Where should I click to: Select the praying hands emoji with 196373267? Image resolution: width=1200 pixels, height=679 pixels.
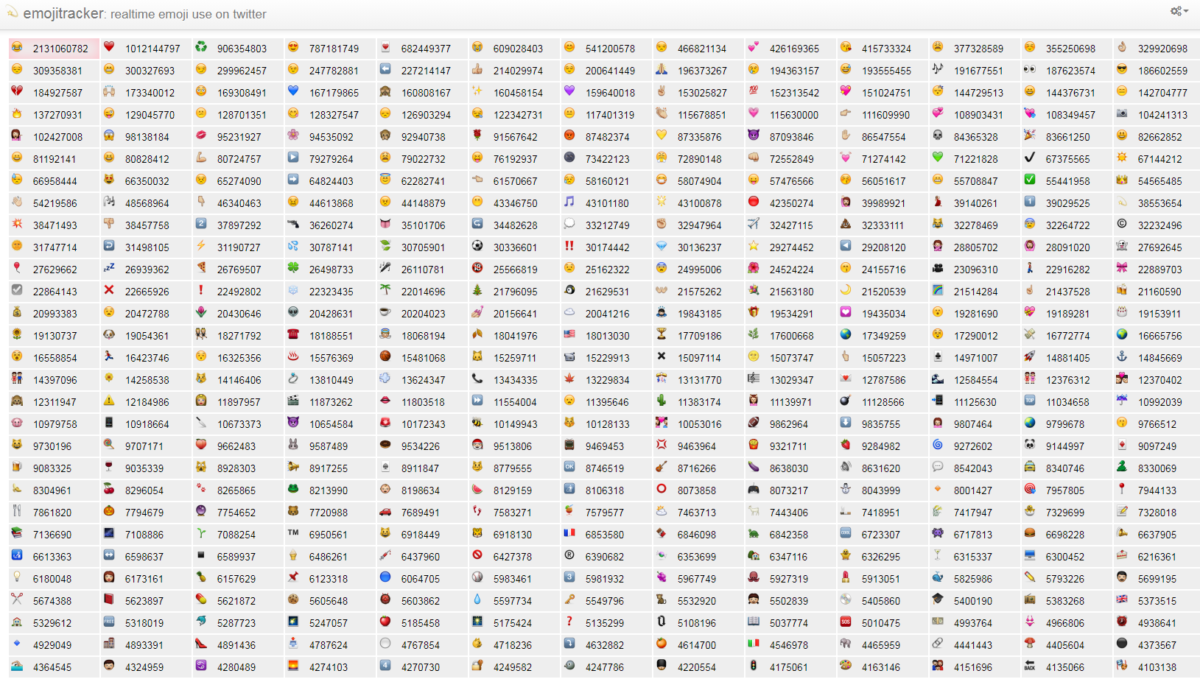(661, 70)
